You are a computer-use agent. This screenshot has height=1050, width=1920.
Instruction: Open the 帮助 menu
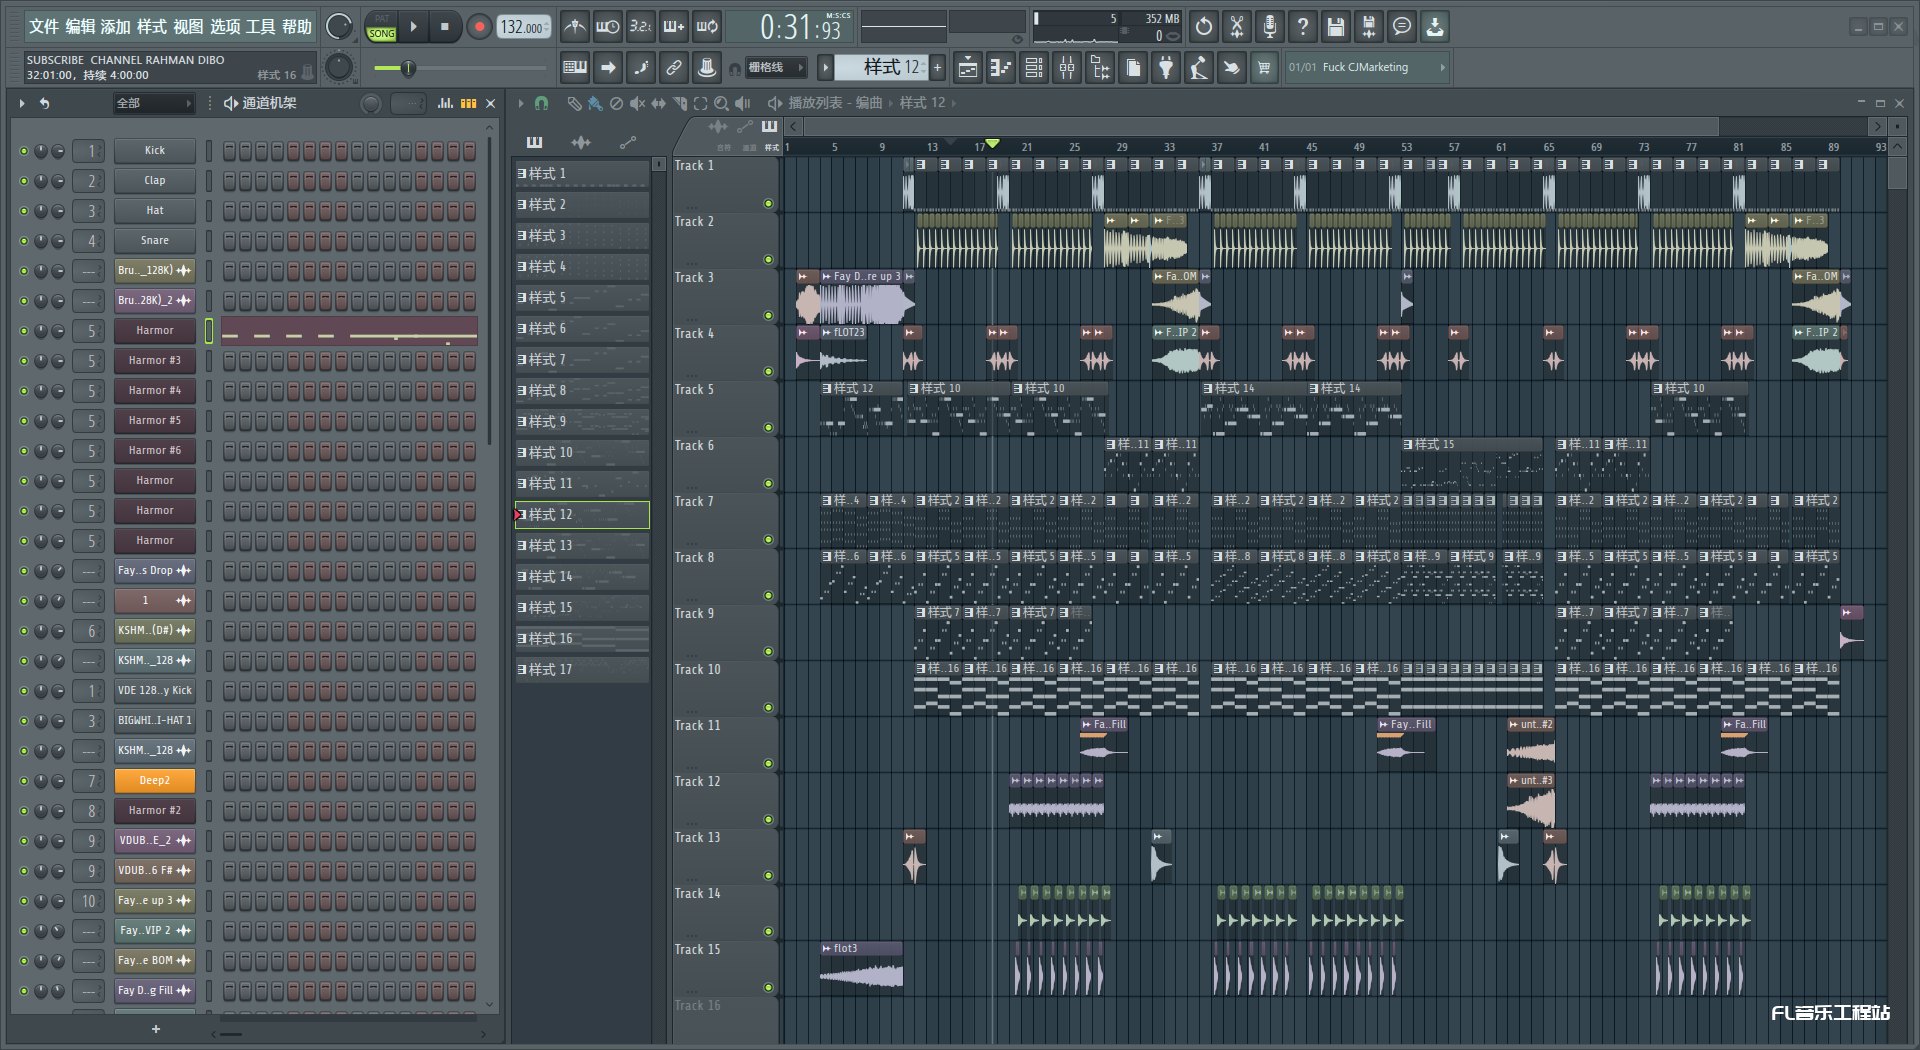[x=296, y=27]
